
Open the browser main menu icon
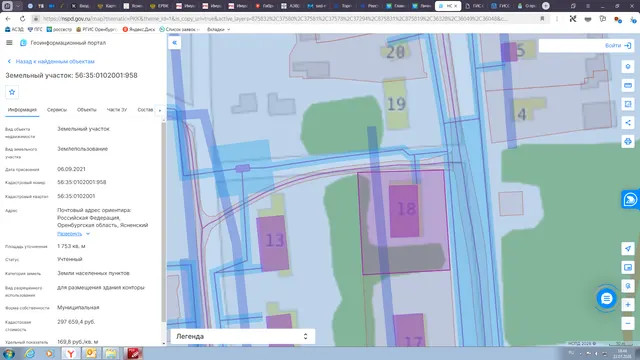pyautogui.click(x=588, y=6)
